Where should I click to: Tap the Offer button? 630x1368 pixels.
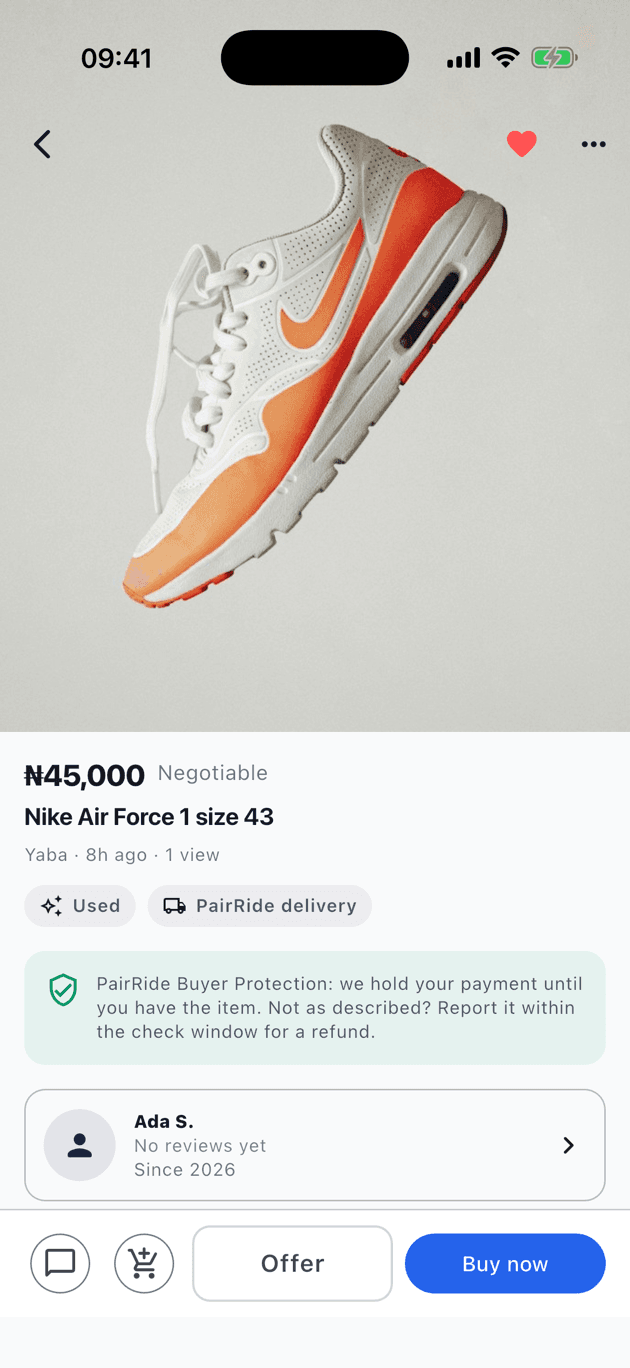(292, 1263)
